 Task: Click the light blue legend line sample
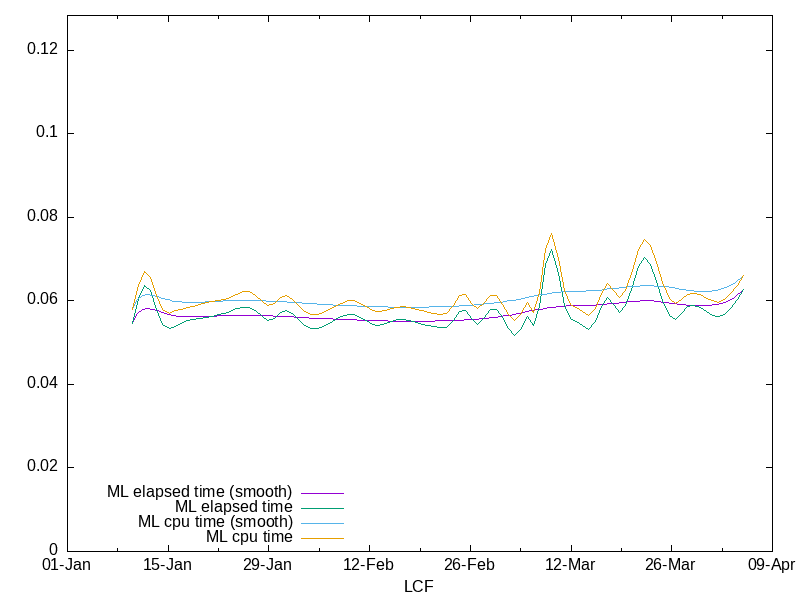tap(321, 523)
